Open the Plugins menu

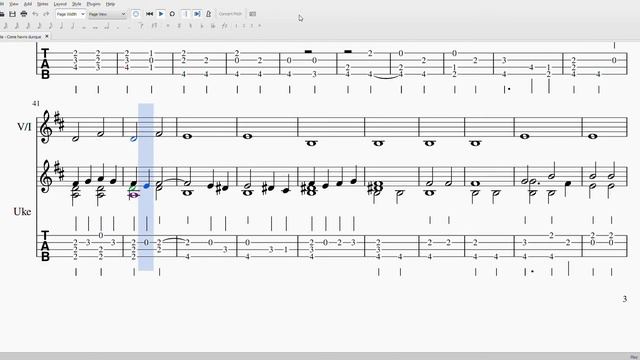coord(93,4)
